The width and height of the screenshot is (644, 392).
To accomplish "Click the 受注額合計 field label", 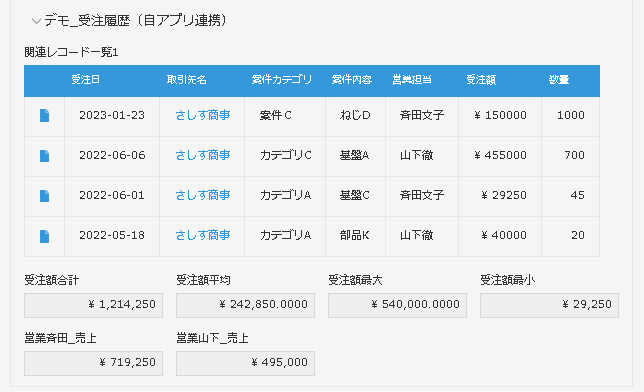I will [51, 280].
